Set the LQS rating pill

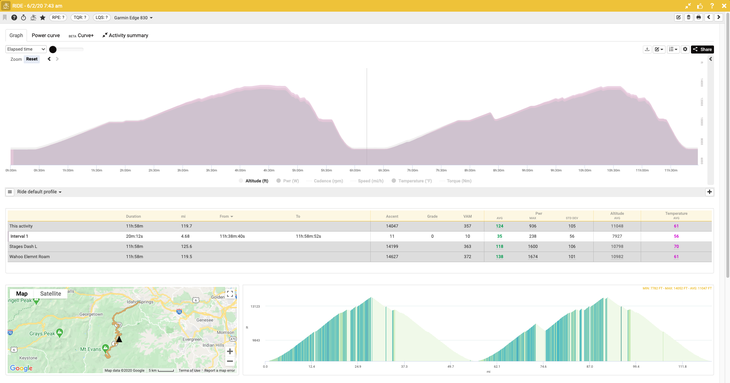click(x=101, y=18)
